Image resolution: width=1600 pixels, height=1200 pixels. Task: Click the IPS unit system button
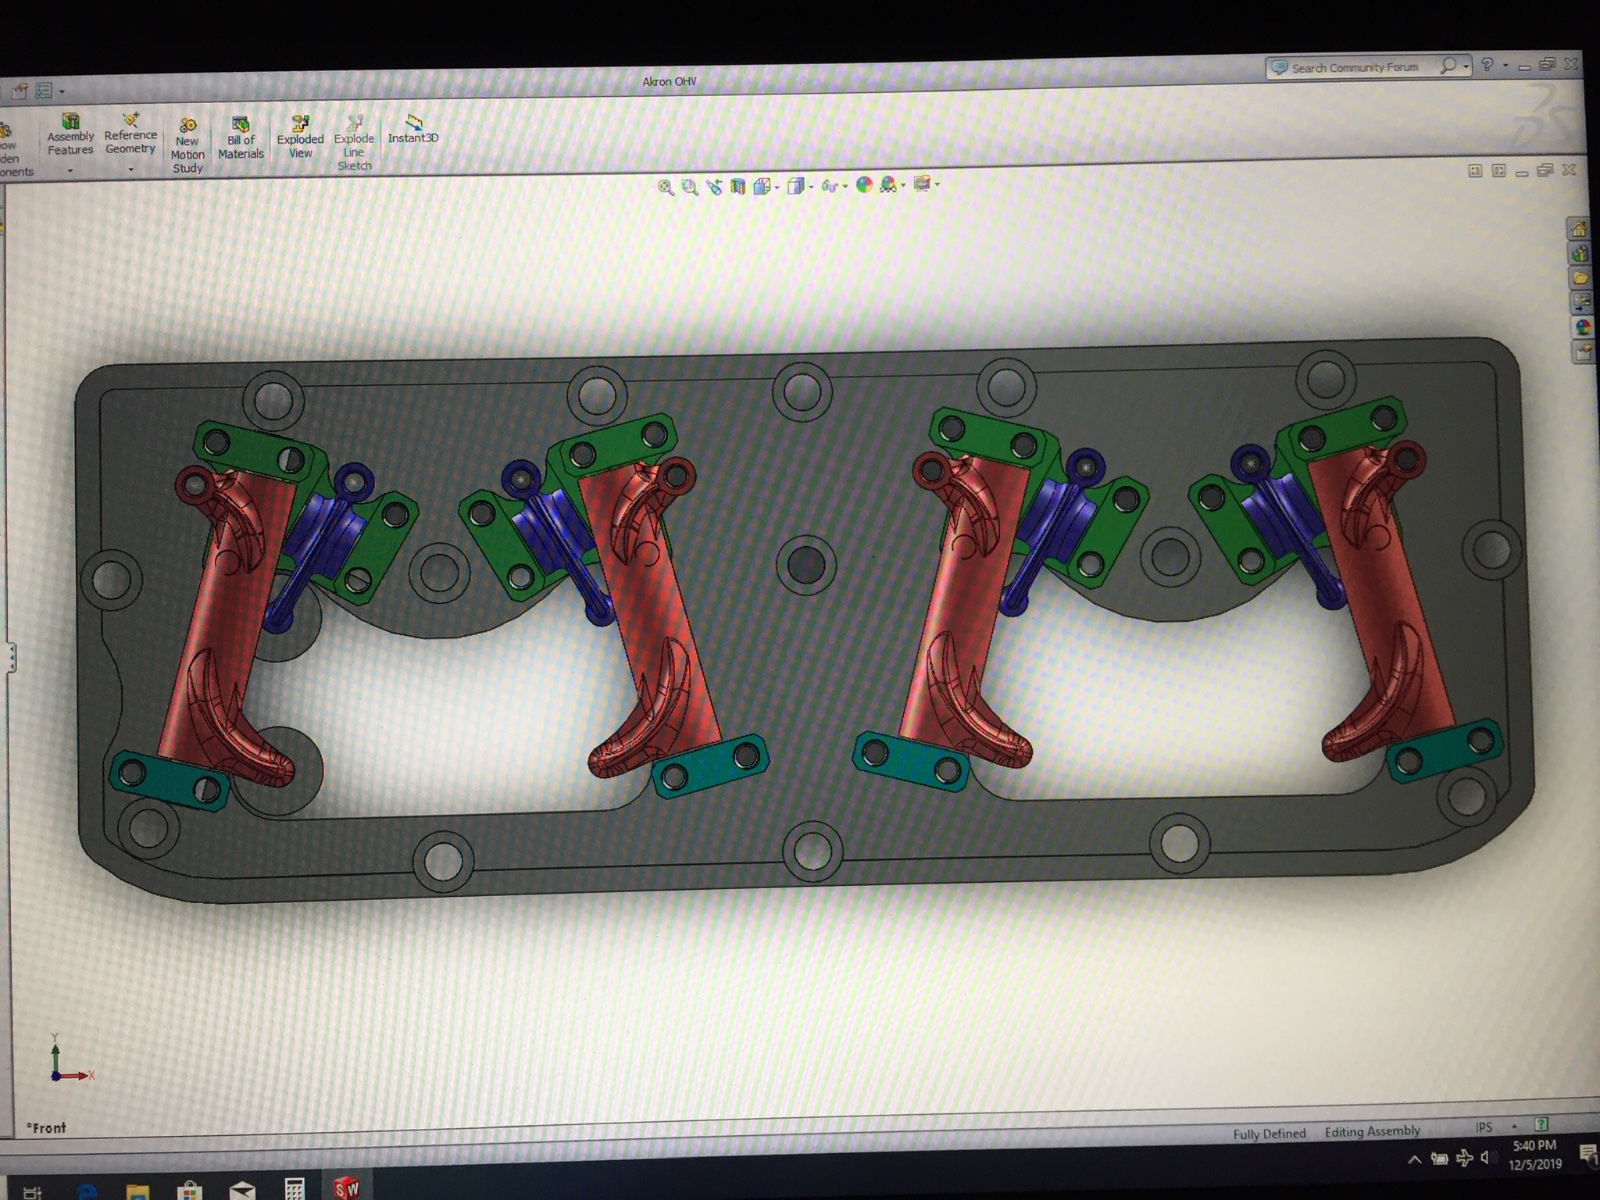click(x=1484, y=1127)
